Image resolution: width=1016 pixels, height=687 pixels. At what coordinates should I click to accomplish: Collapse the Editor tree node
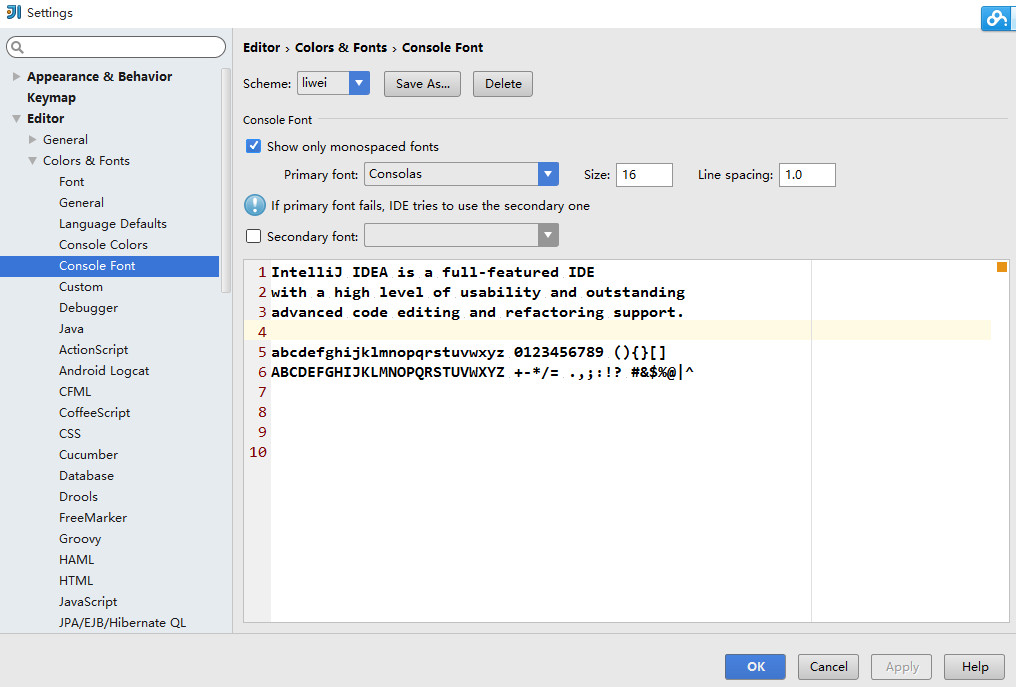pyautogui.click(x=16, y=119)
